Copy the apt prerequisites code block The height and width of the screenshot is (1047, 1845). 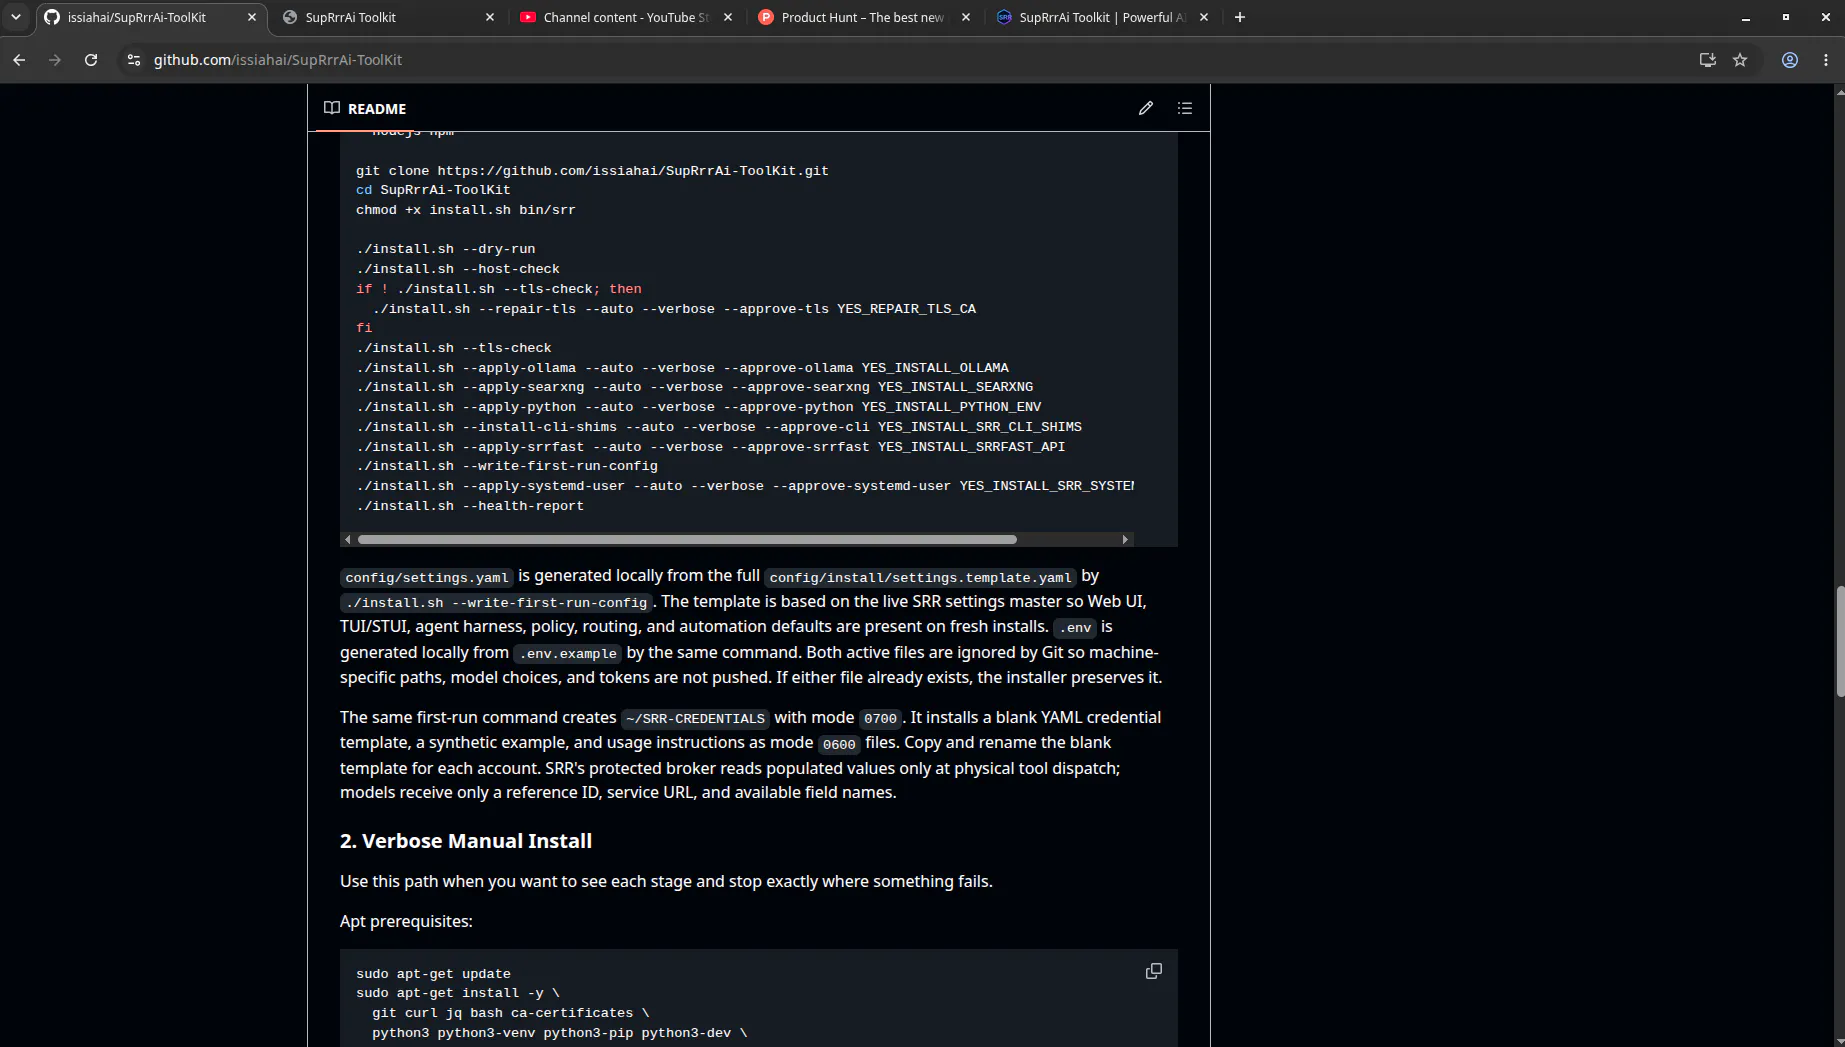coord(1153,971)
